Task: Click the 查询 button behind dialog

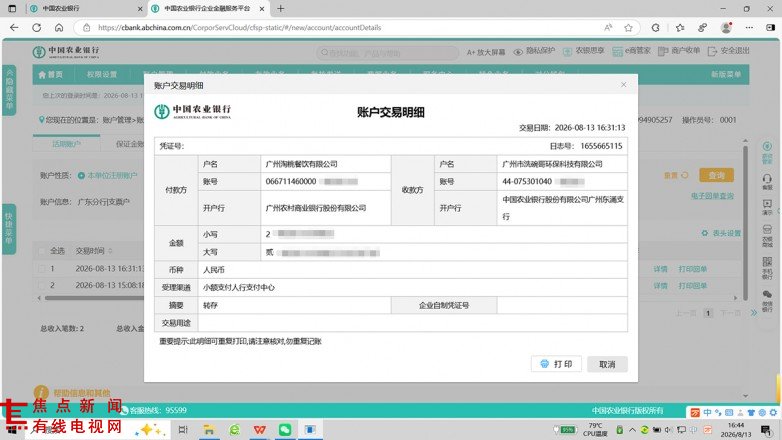Action: [716, 175]
